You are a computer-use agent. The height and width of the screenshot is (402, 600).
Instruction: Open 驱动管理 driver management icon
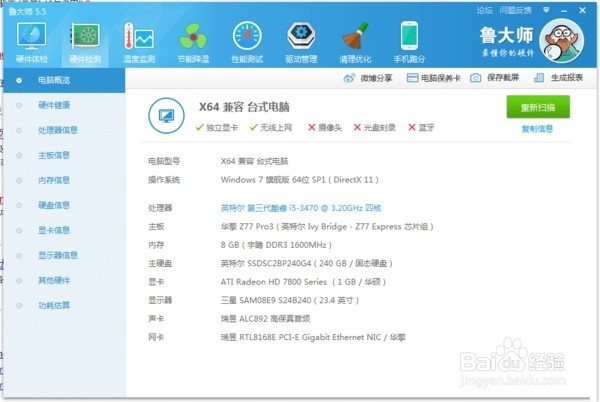tap(301, 36)
